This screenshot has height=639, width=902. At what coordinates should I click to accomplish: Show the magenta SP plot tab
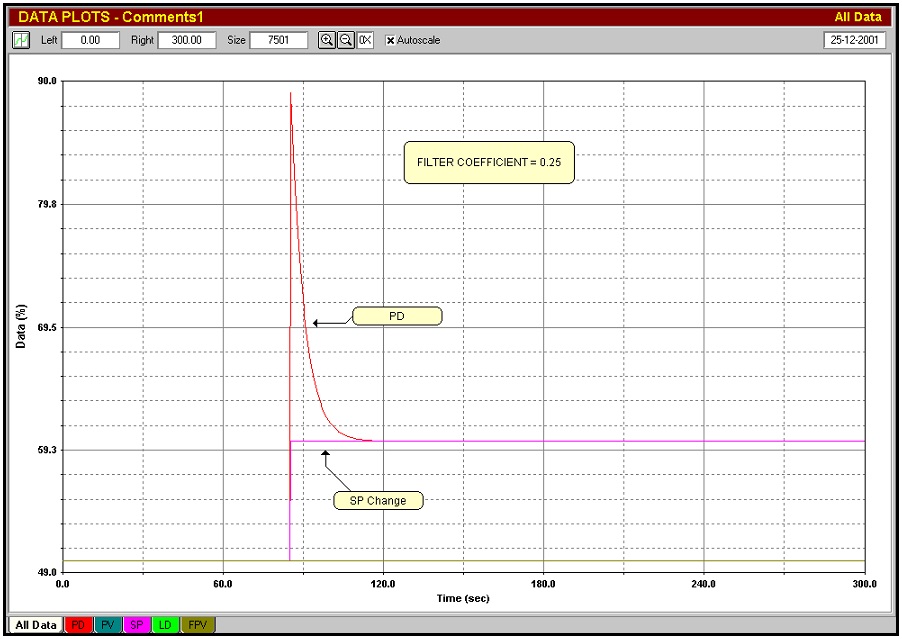[136, 624]
